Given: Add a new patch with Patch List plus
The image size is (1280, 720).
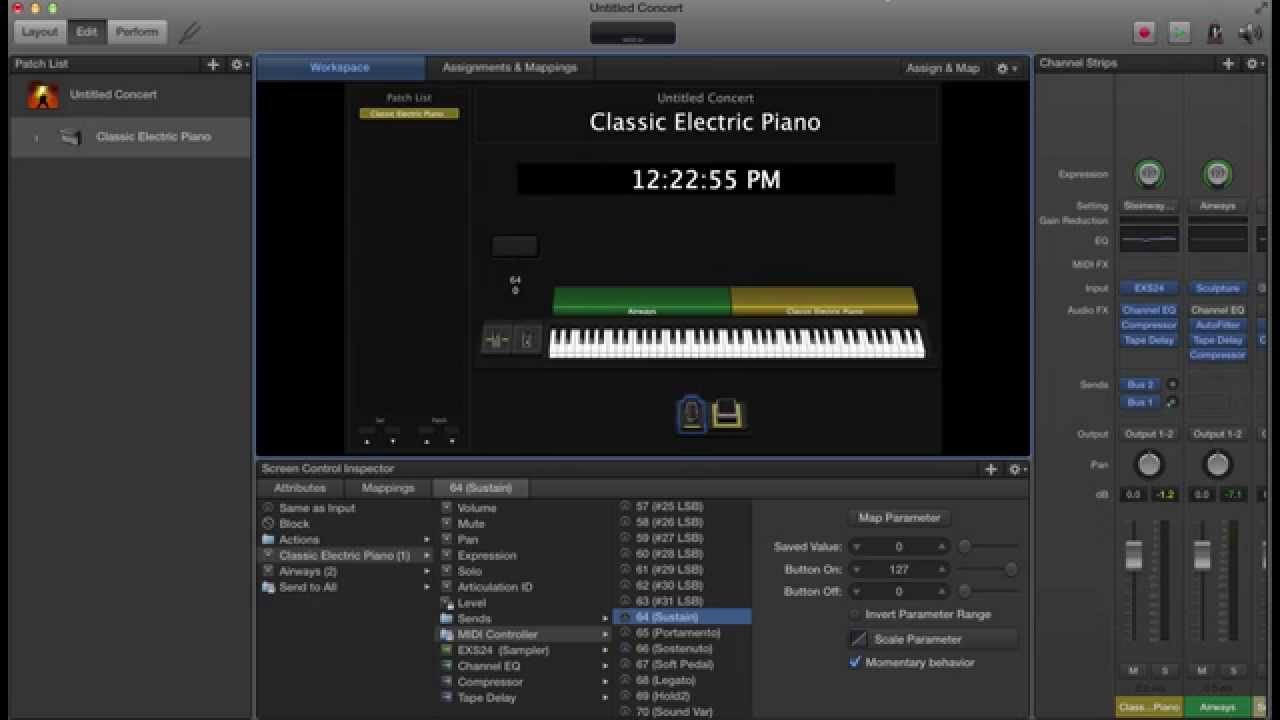Looking at the screenshot, I should (213, 64).
